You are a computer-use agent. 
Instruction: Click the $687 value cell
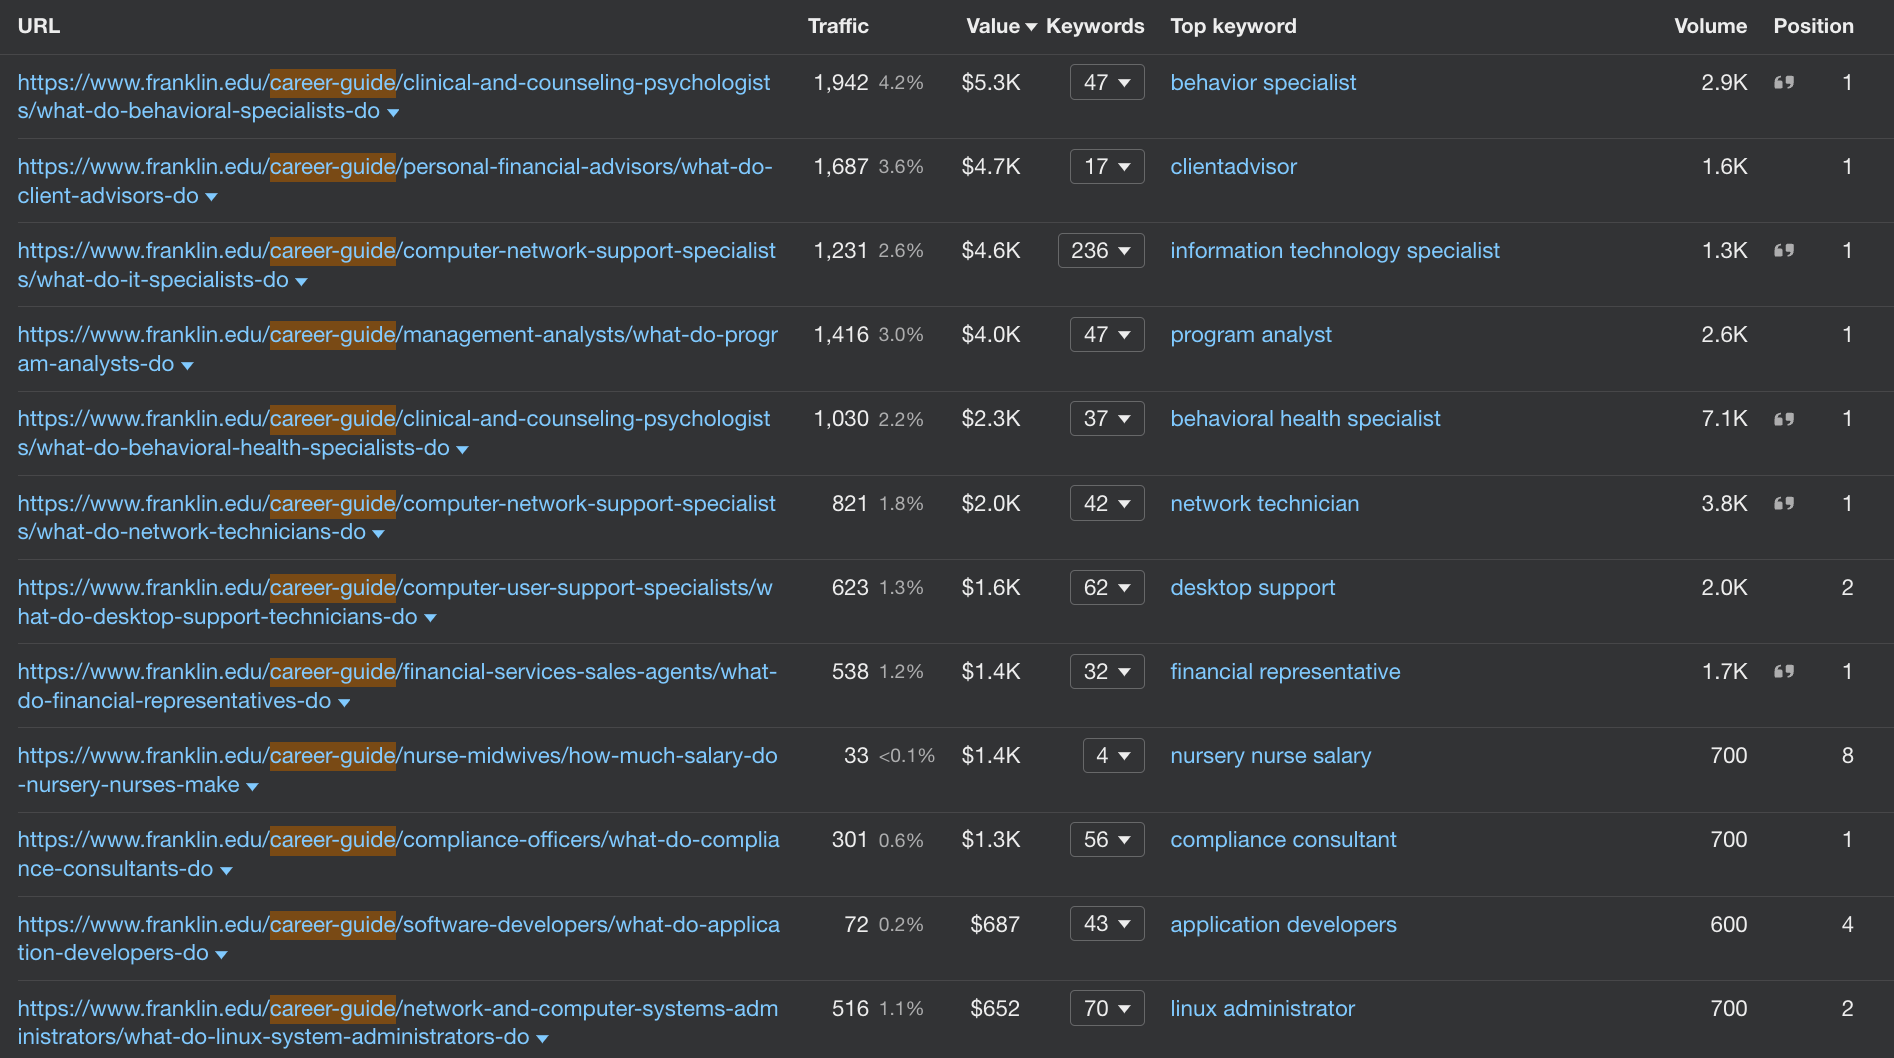tap(995, 924)
